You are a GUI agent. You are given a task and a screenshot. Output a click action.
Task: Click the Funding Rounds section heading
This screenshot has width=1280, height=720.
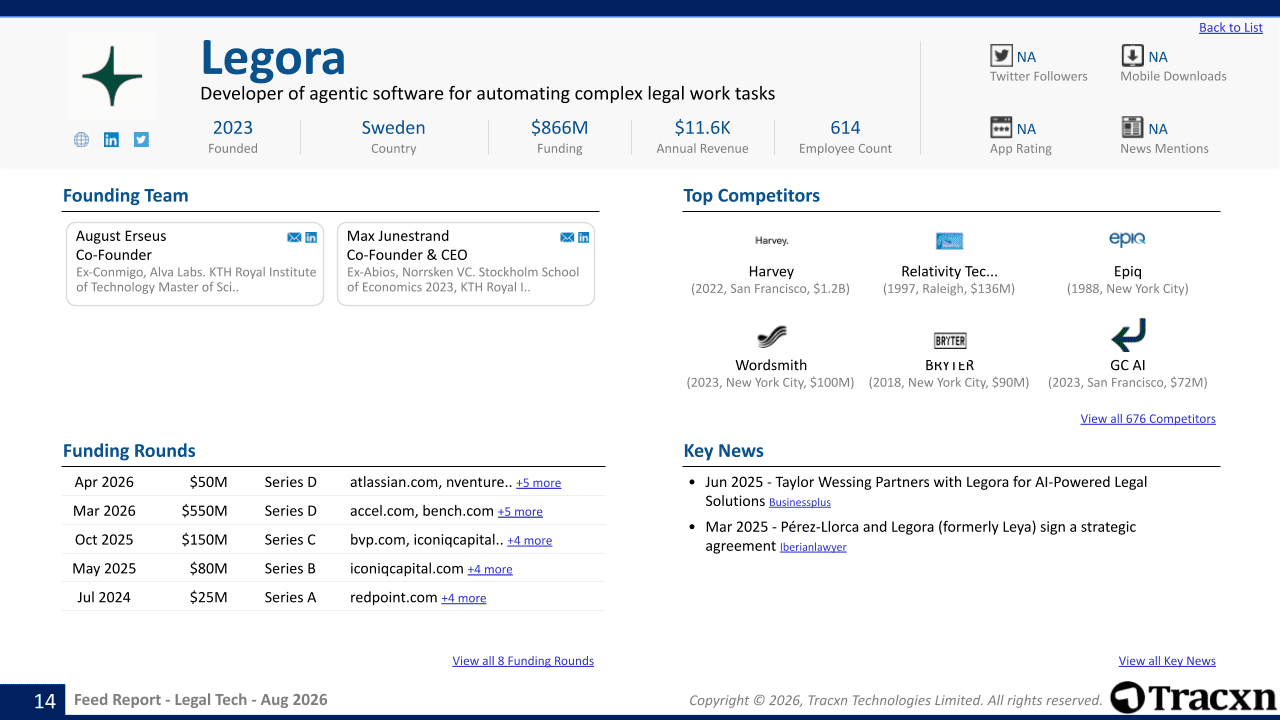coord(129,451)
